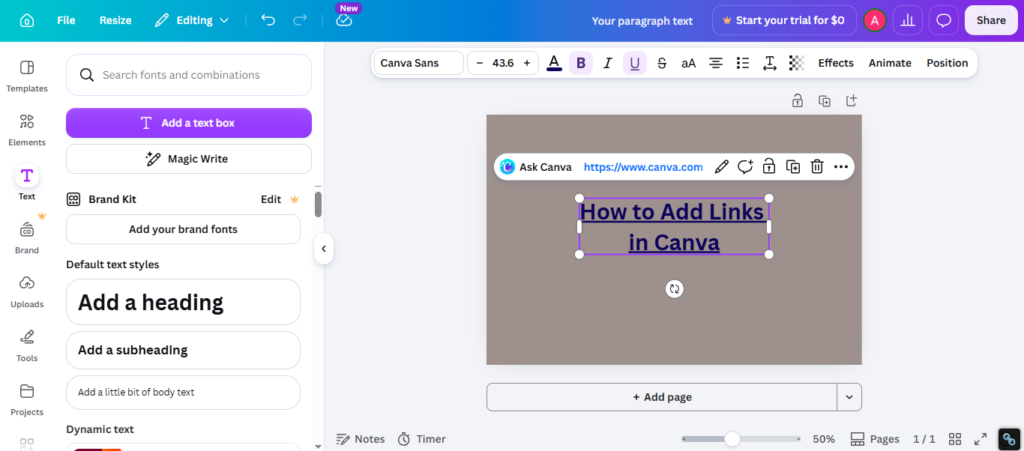Open Notes at the bottom bar
The height and width of the screenshot is (451, 1024).
coord(360,439)
